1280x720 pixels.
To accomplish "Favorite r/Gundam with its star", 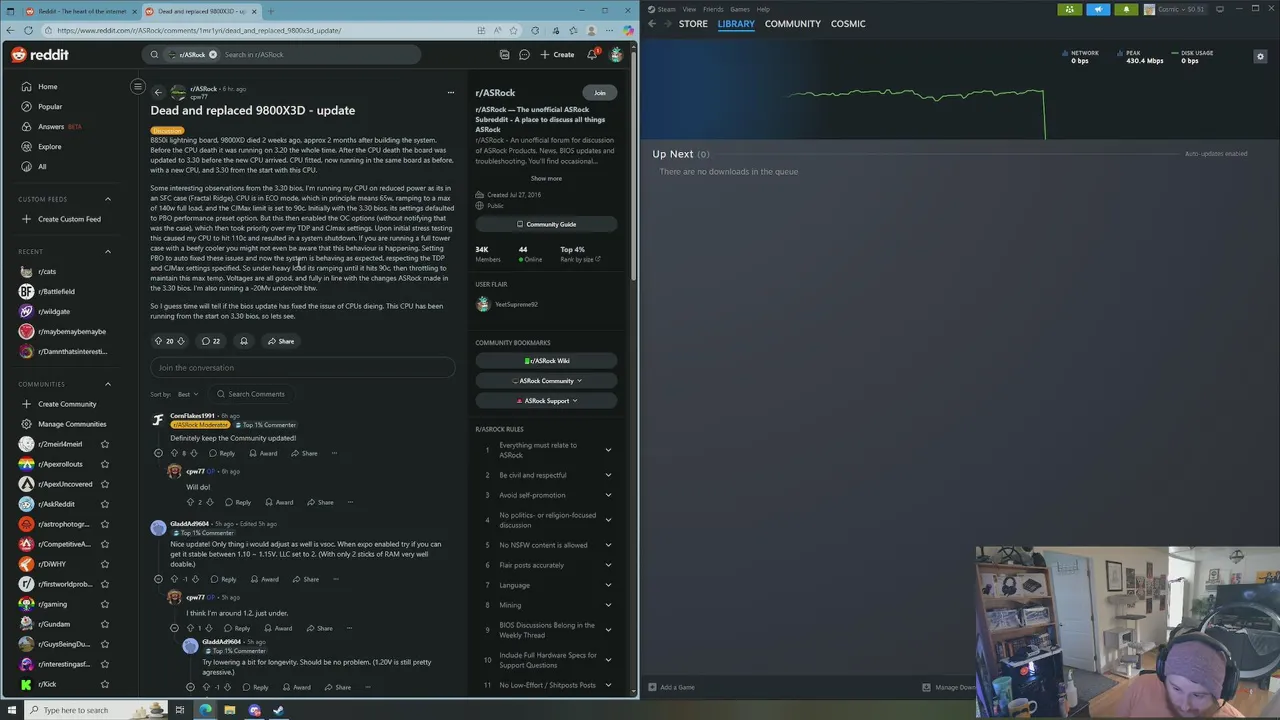I will pos(105,624).
